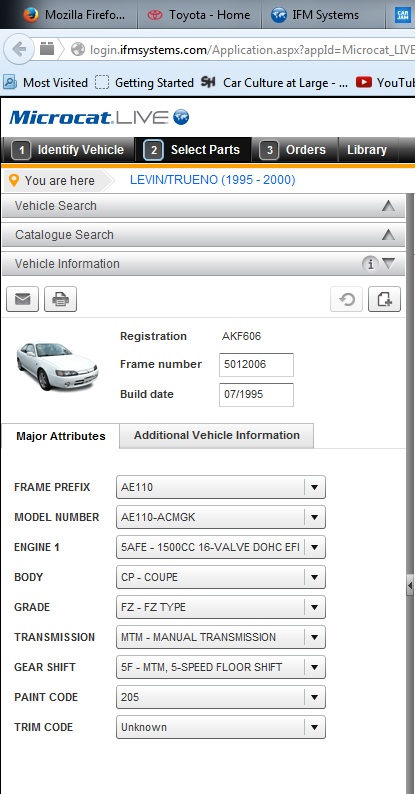
Task: Expand the Vehicle Search panel
Action: tap(203, 206)
